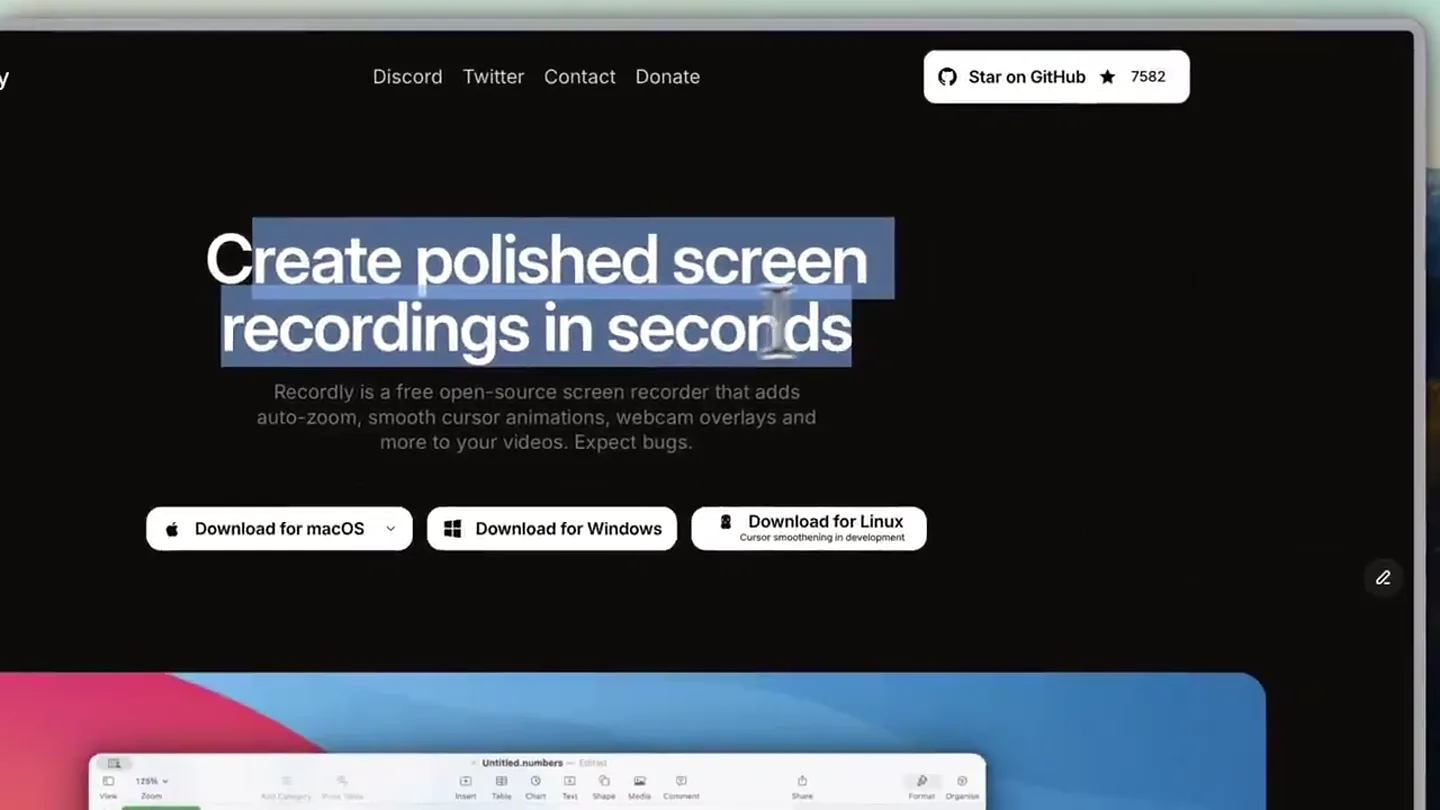The height and width of the screenshot is (810, 1440).
Task: Click Download for Linux button
Action: 809,529
